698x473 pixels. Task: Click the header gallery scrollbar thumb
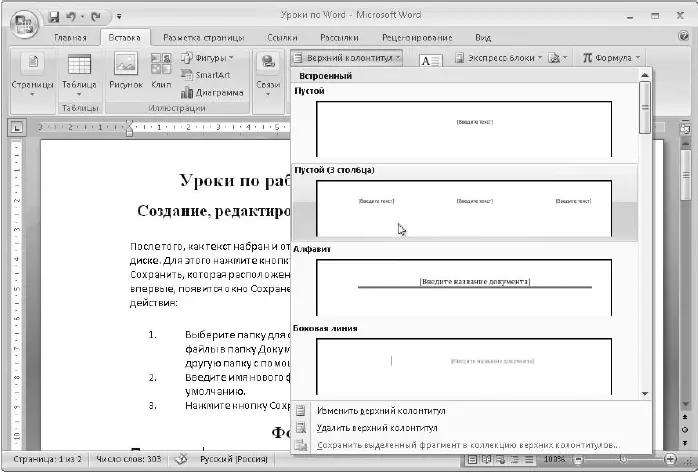[x=645, y=107]
